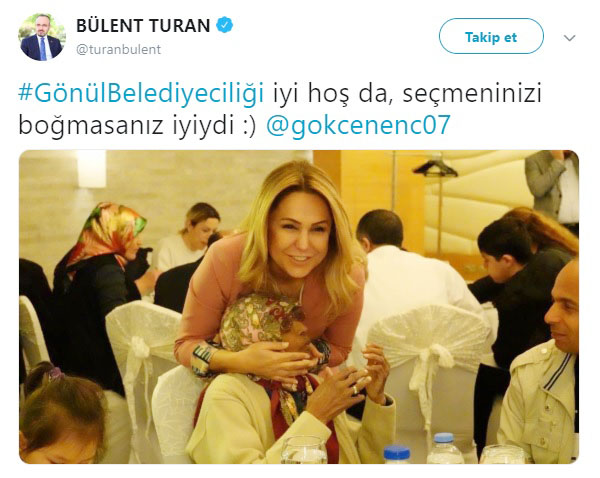Click the Takip et follow button
The width and height of the screenshot is (600, 478).
[491, 36]
